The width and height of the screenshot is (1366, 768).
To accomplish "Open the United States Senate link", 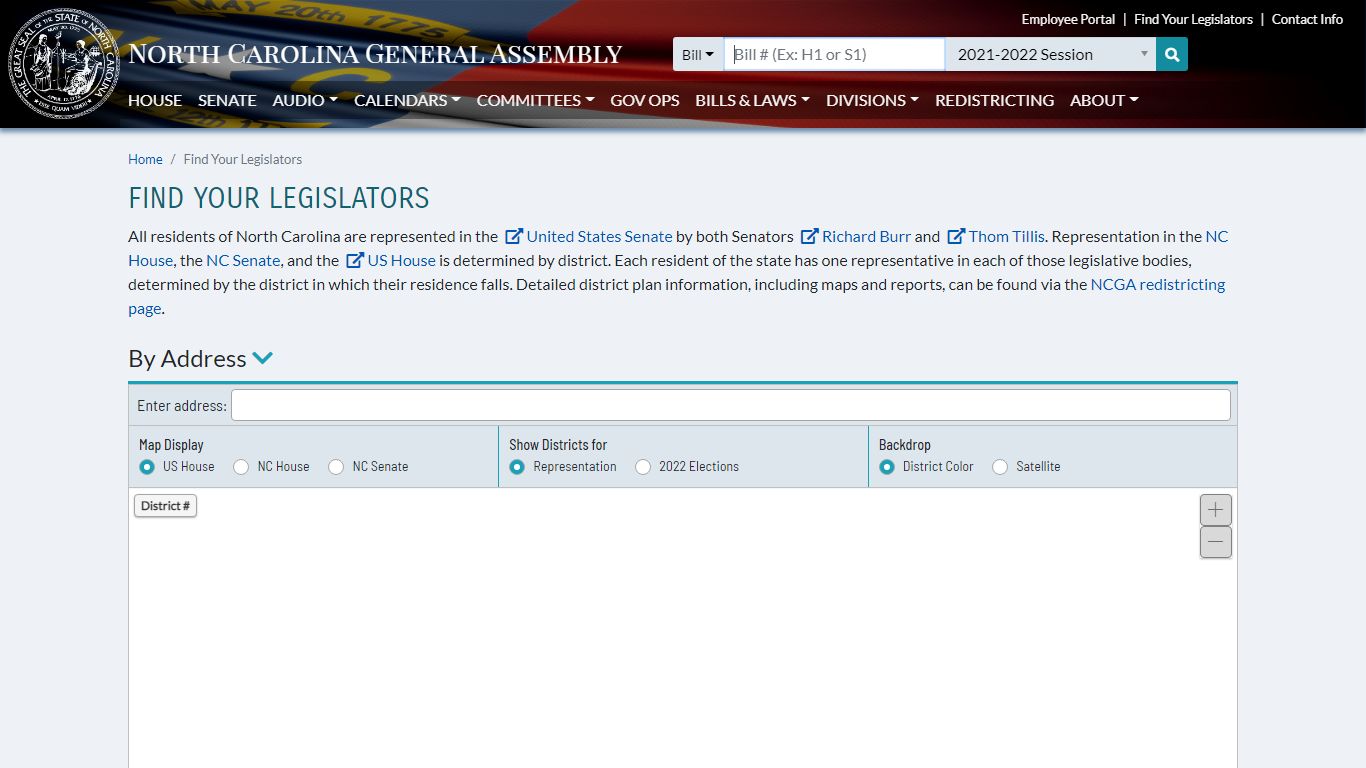I will [x=589, y=236].
